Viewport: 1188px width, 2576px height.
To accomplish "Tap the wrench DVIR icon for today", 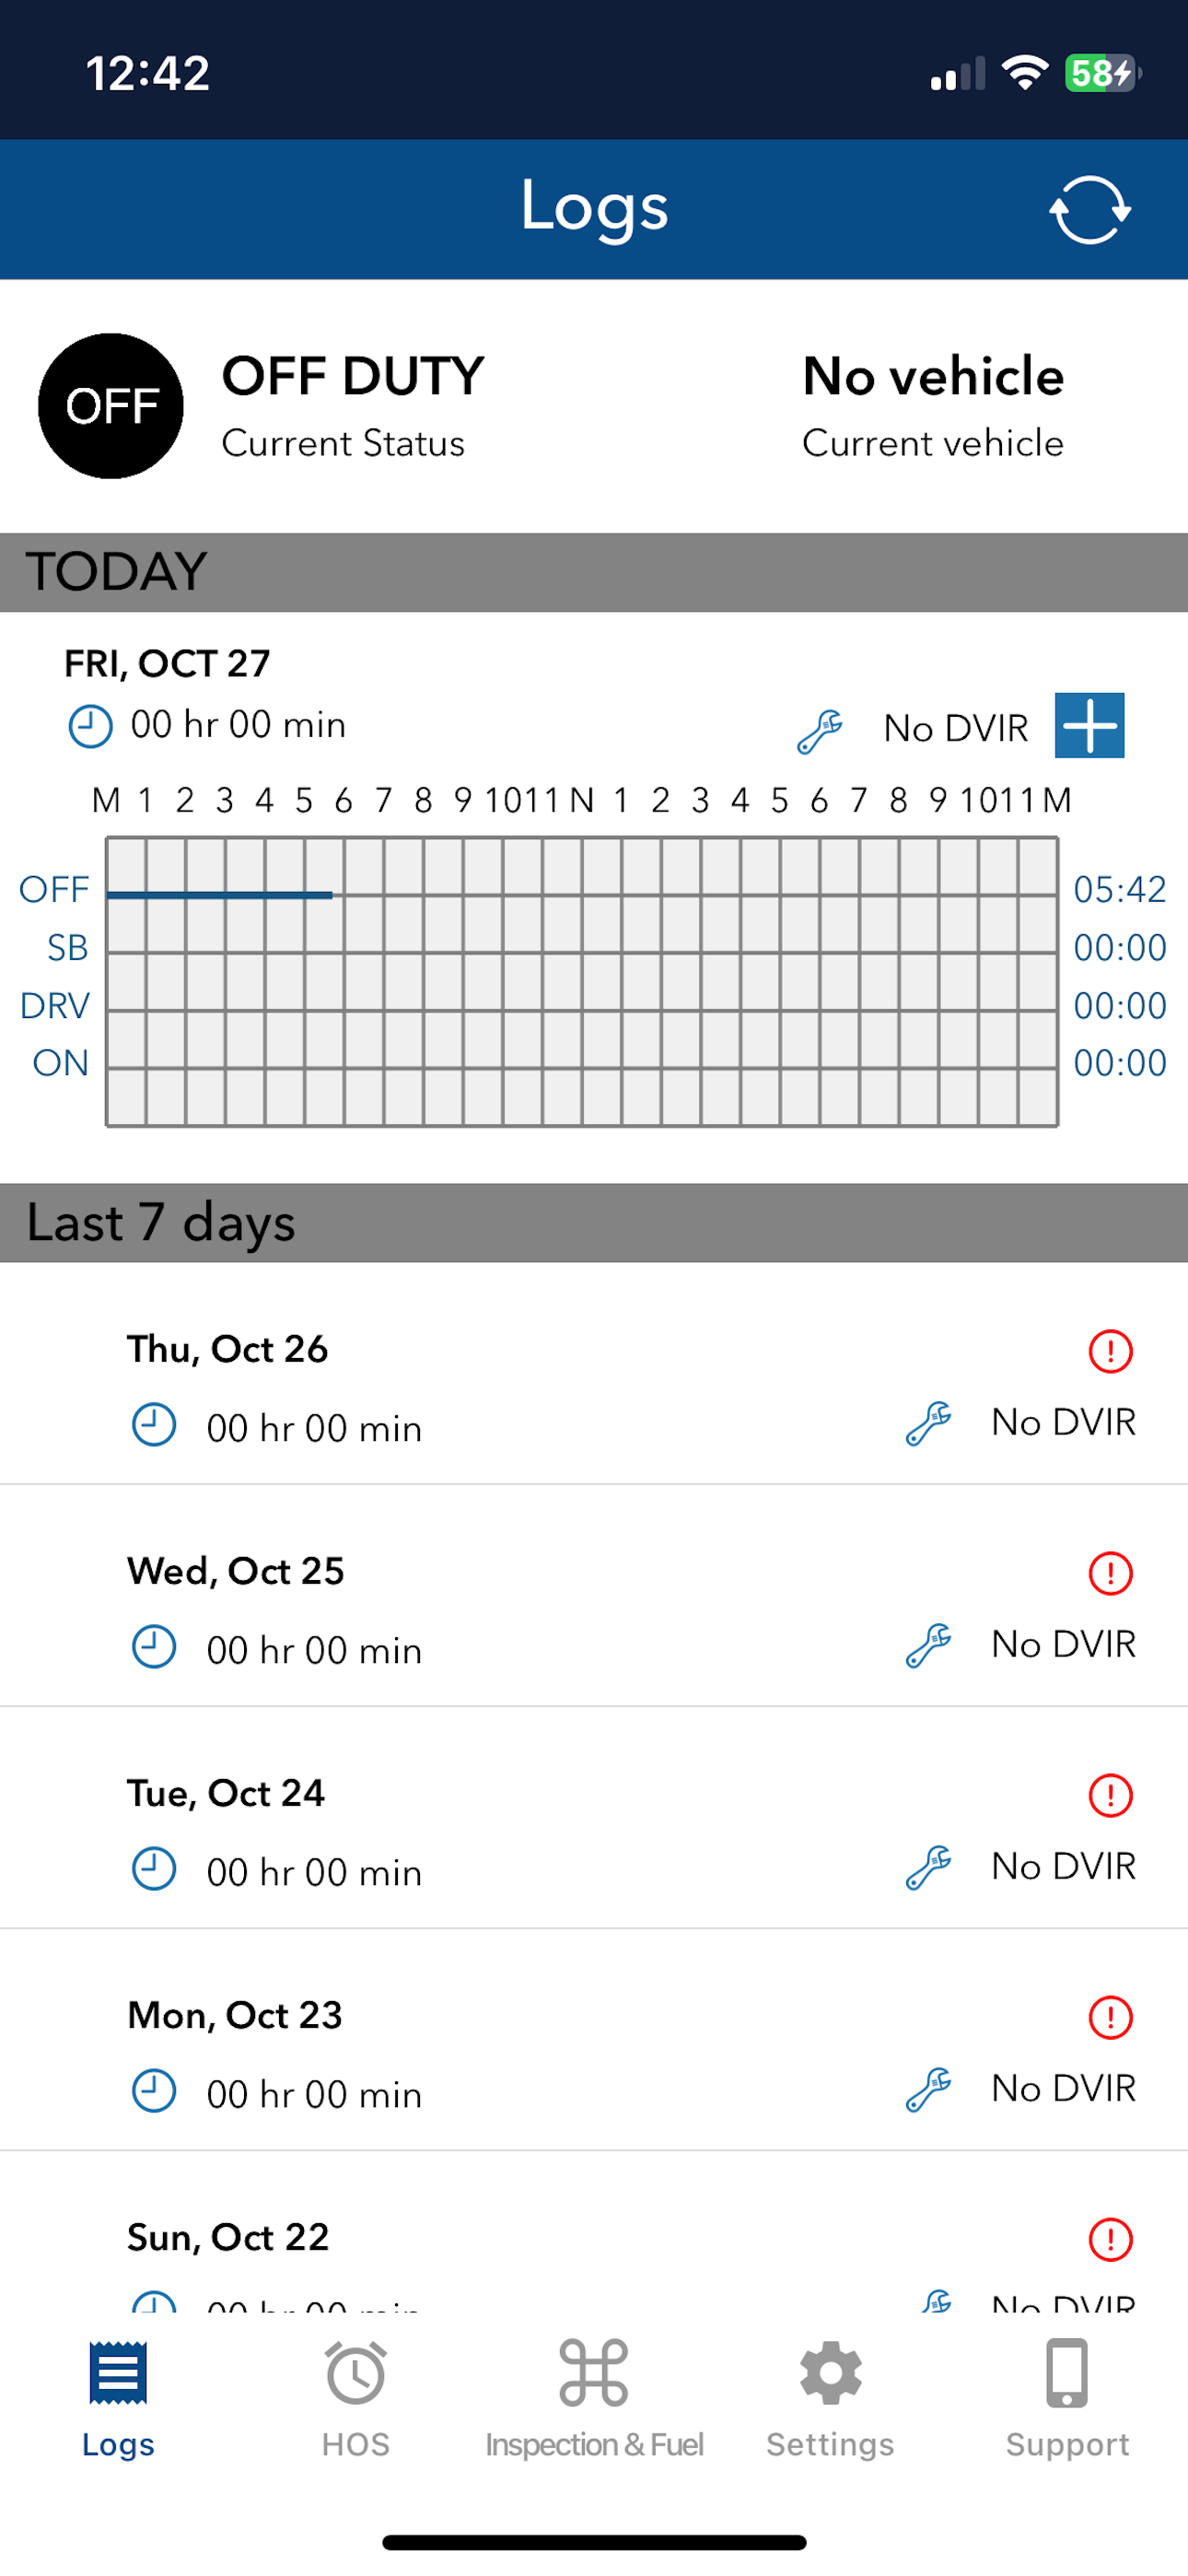I will (820, 730).
